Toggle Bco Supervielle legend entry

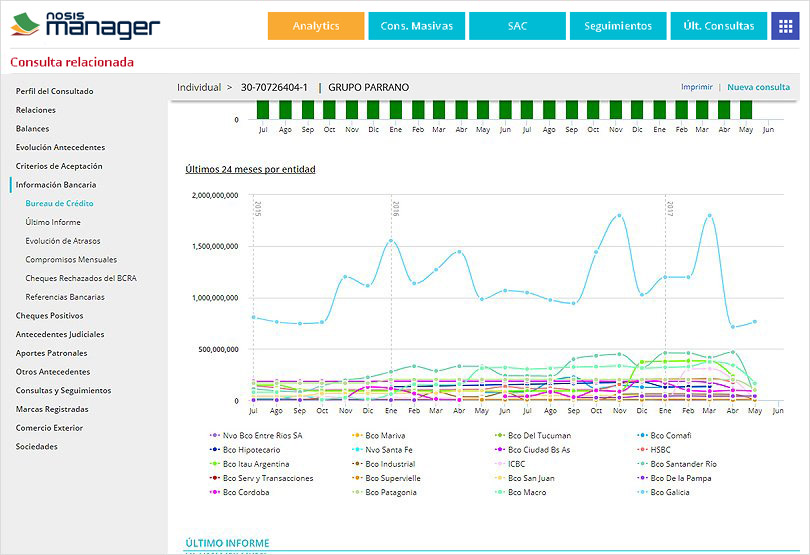386,478
